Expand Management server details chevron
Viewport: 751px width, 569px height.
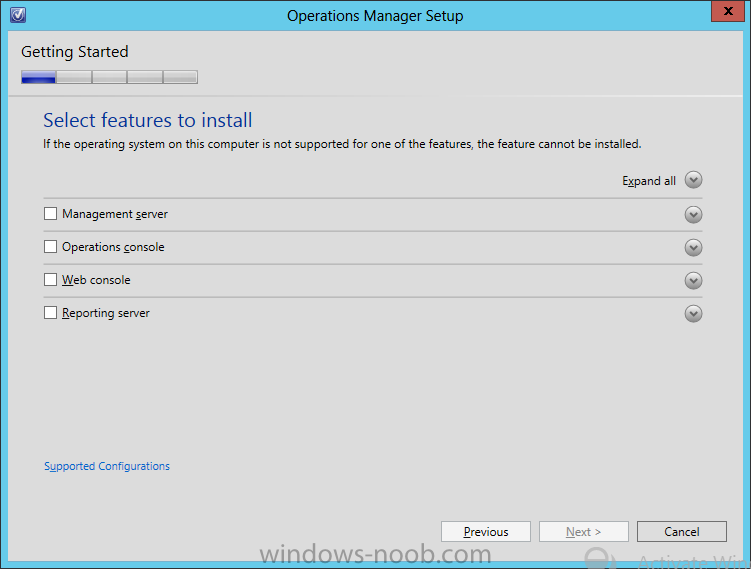(x=693, y=215)
